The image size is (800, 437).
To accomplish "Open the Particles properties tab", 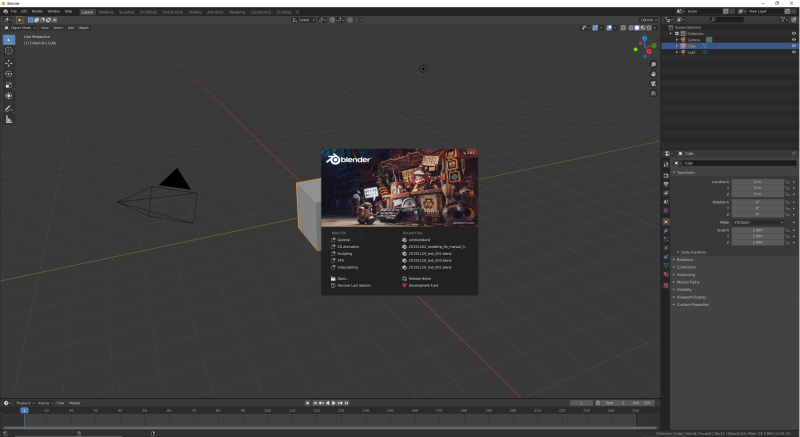I will (666, 239).
